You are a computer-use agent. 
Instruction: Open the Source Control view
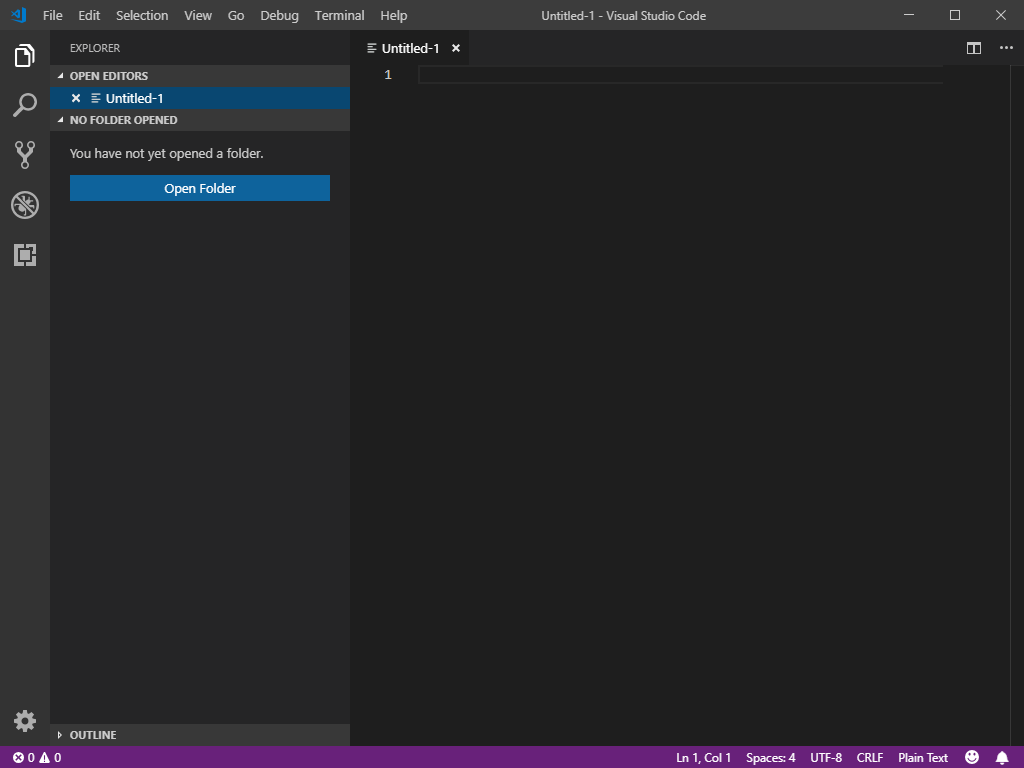pos(25,155)
